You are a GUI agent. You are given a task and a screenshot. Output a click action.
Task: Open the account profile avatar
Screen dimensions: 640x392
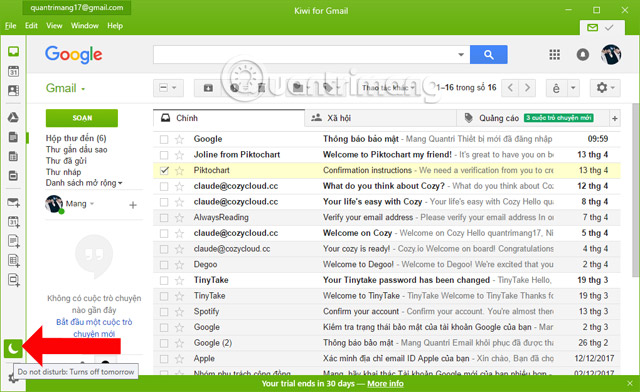[611, 55]
